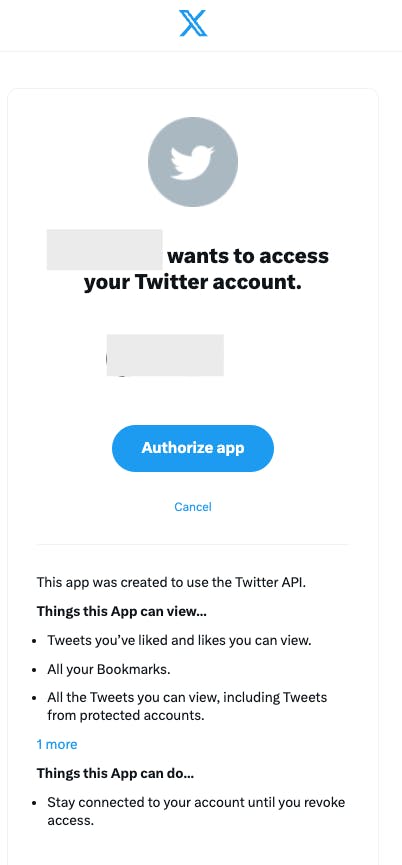The width and height of the screenshot is (402, 865).
Task: Click the gray Twitter bird app avatar
Action: tap(193, 162)
